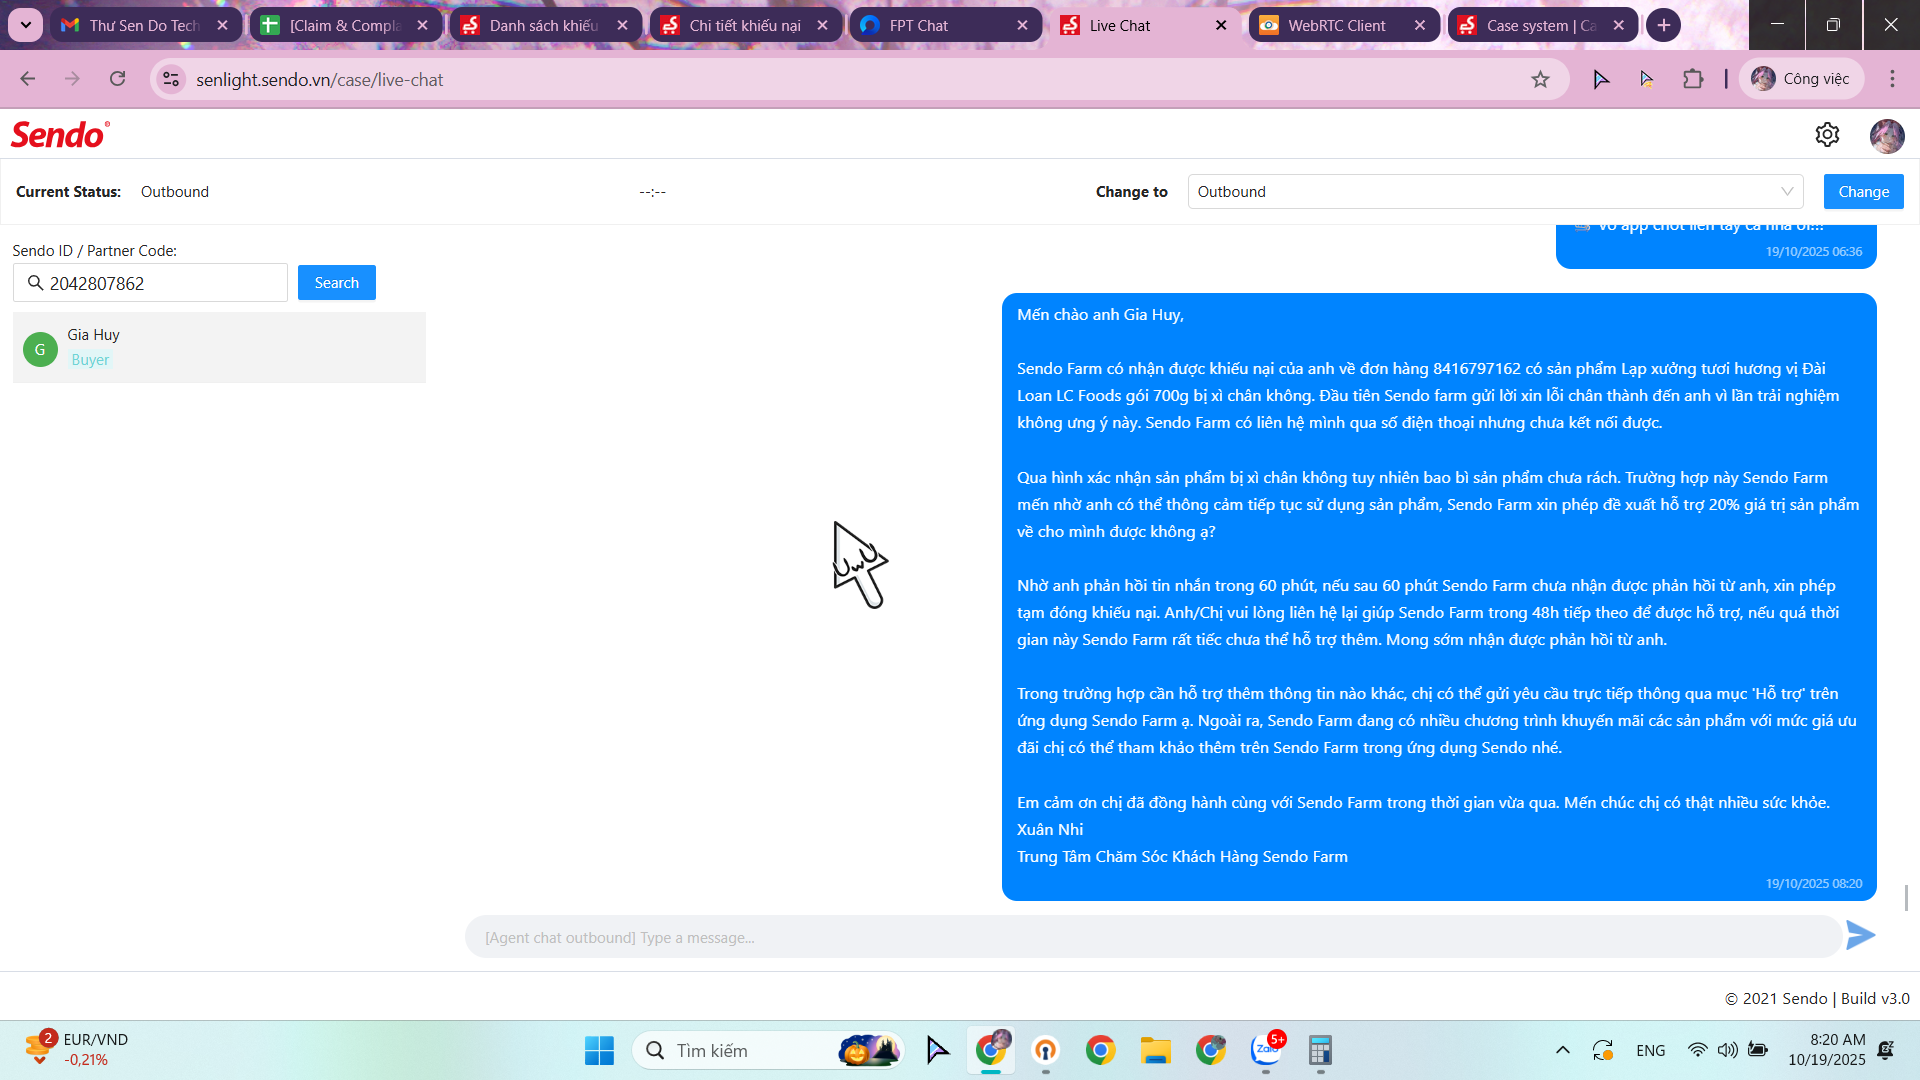Expand the Change to Outbound dropdown
Image resolution: width=1920 pixels, height=1080 pixels.
click(x=1495, y=191)
